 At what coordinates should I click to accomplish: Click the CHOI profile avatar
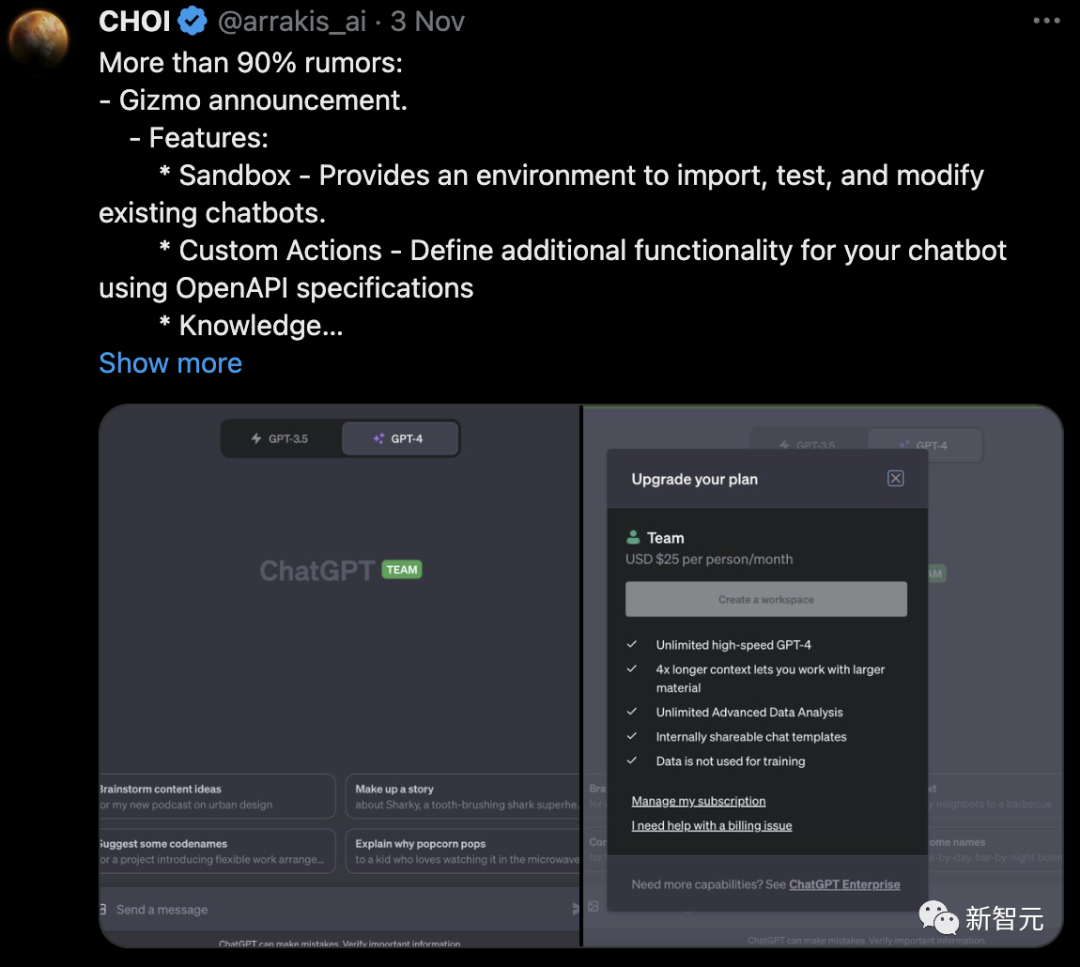click(x=38, y=40)
